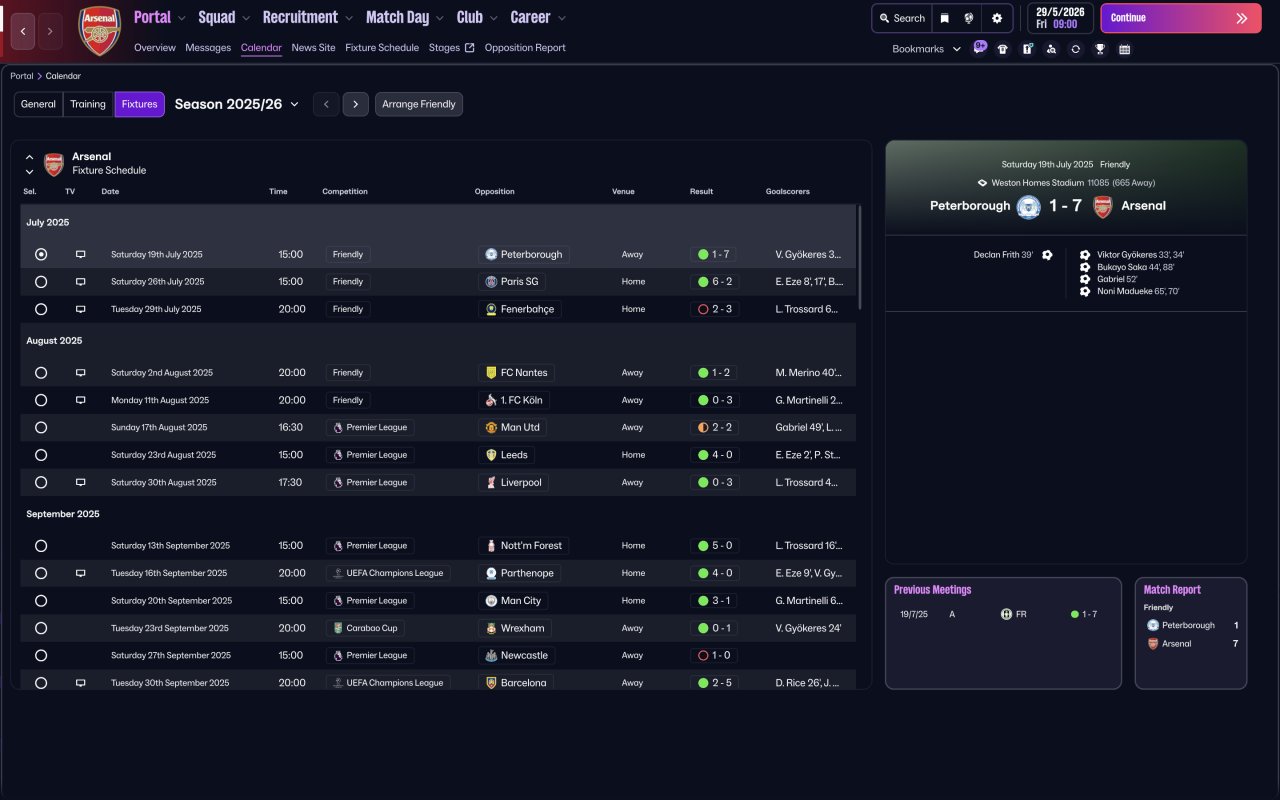Click the TV icon for Liverpool fixture

(81, 483)
